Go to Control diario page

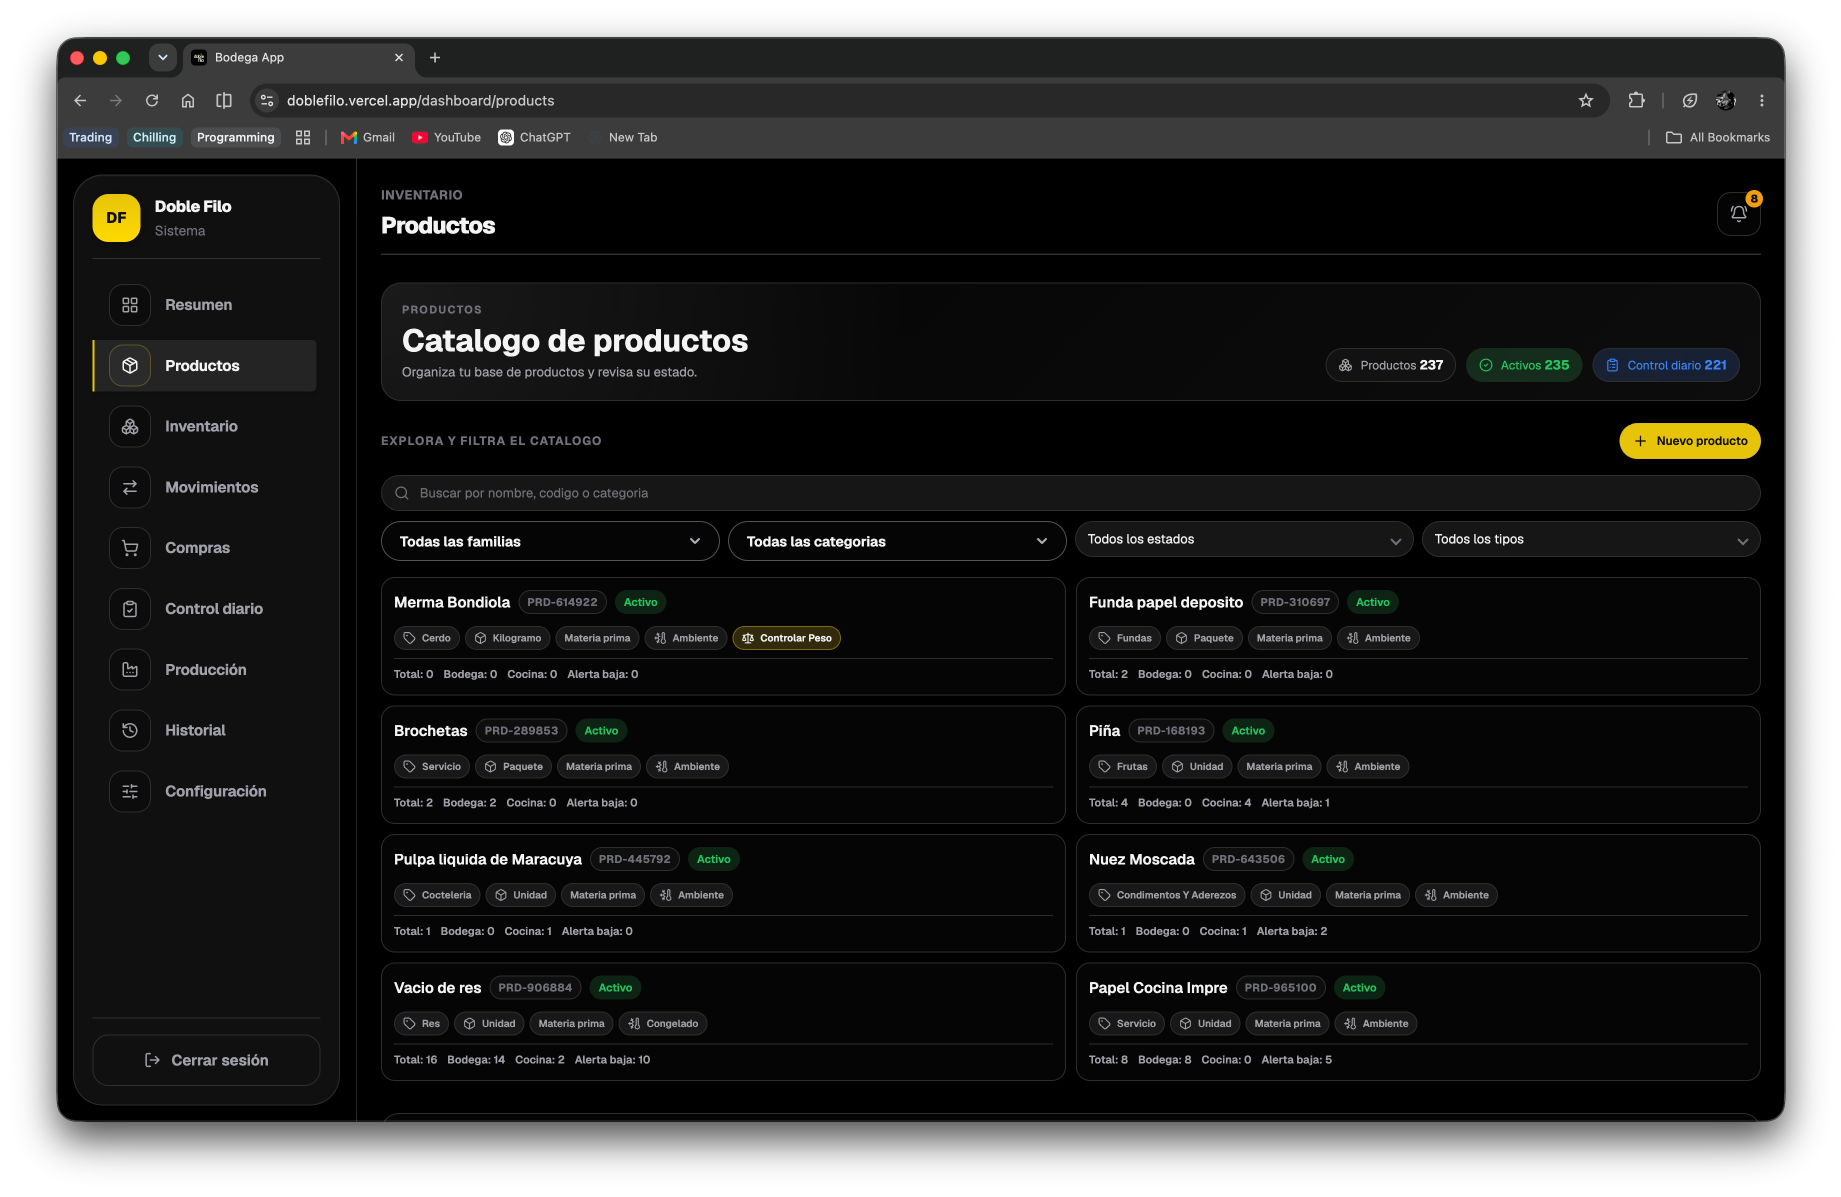point(205,609)
